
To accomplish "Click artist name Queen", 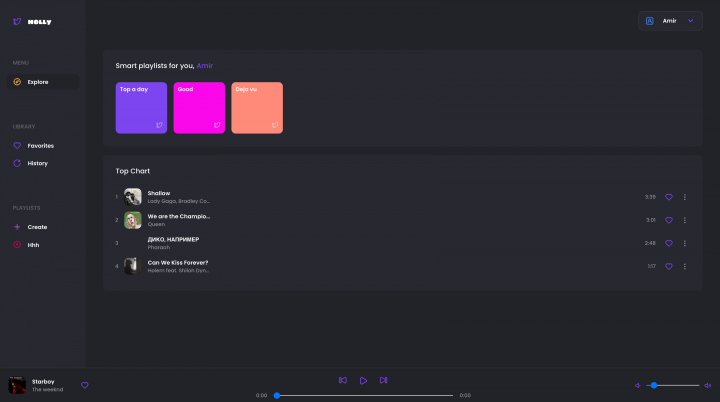I will click(156, 224).
